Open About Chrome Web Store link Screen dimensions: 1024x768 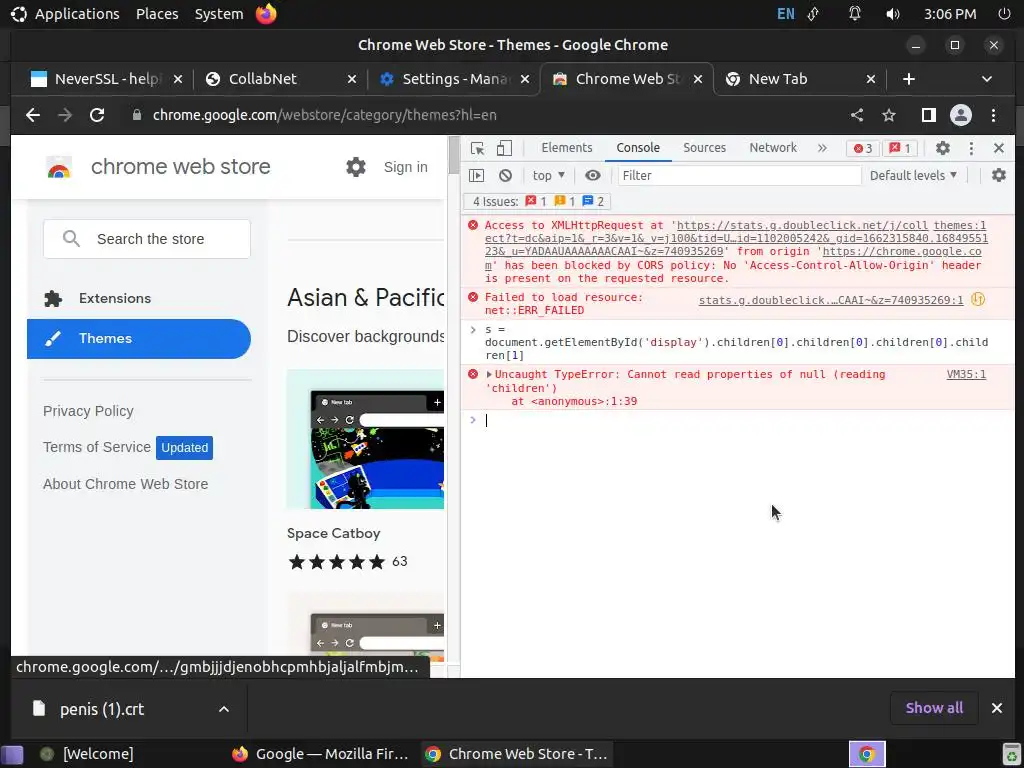pyautogui.click(x=125, y=484)
